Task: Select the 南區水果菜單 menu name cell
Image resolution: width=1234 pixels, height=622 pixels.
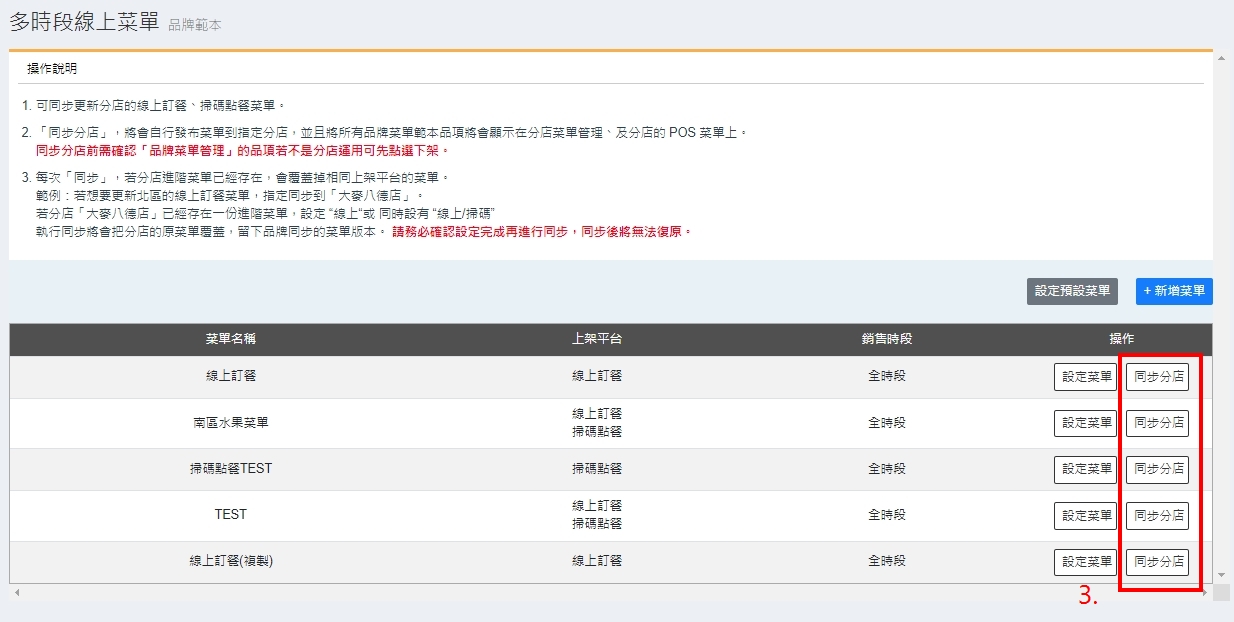Action: 230,423
